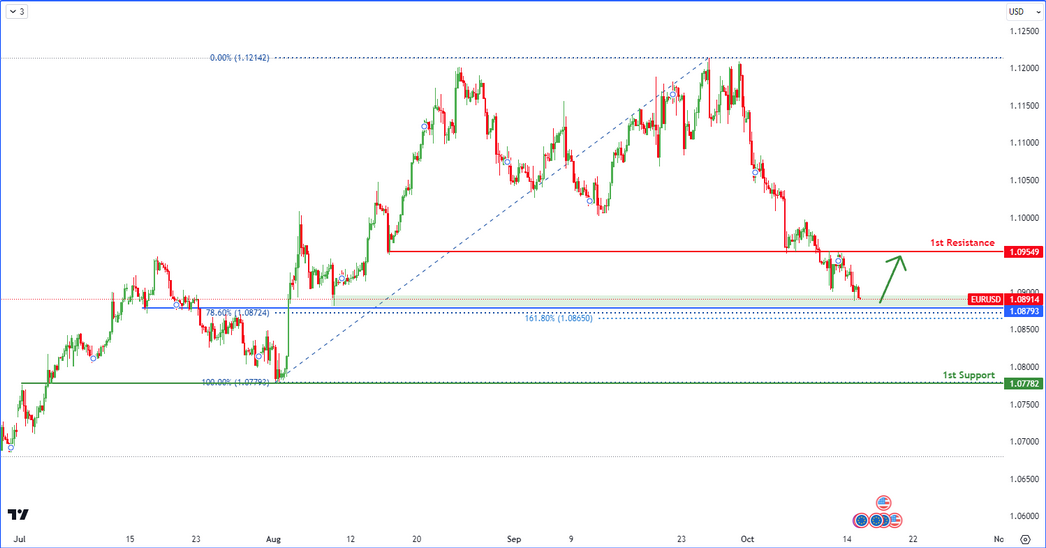Screen dimensions: 1046x548
Task: Click '15' on the time axis
Action: point(130,539)
